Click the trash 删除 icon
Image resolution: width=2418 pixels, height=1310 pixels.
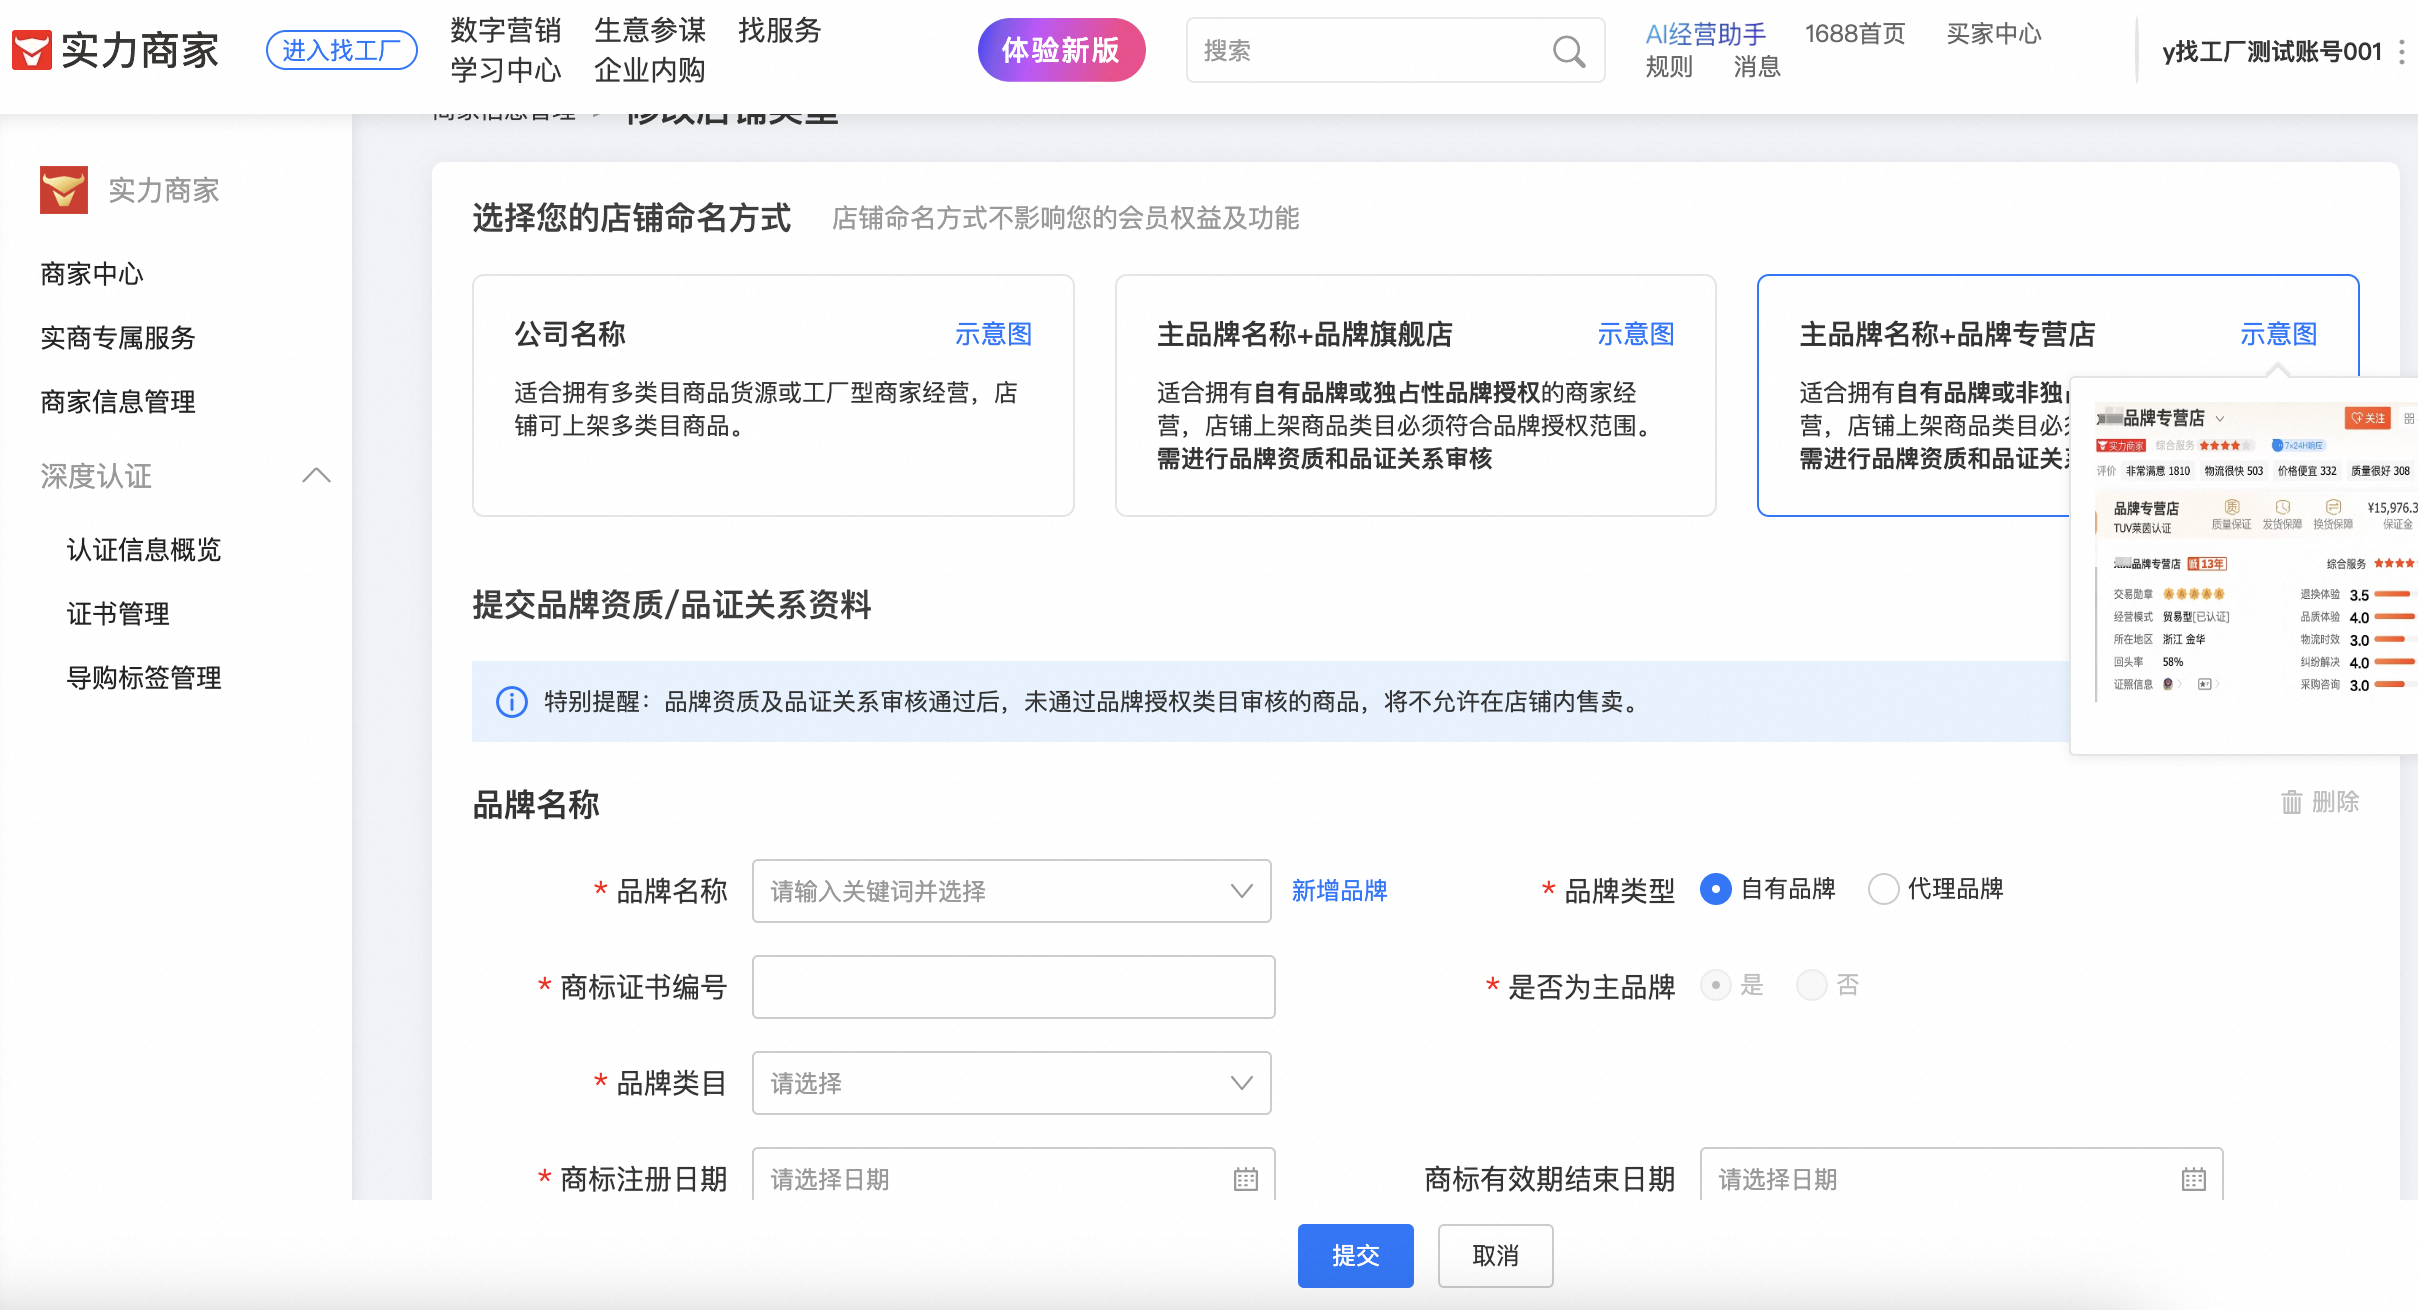(2291, 802)
